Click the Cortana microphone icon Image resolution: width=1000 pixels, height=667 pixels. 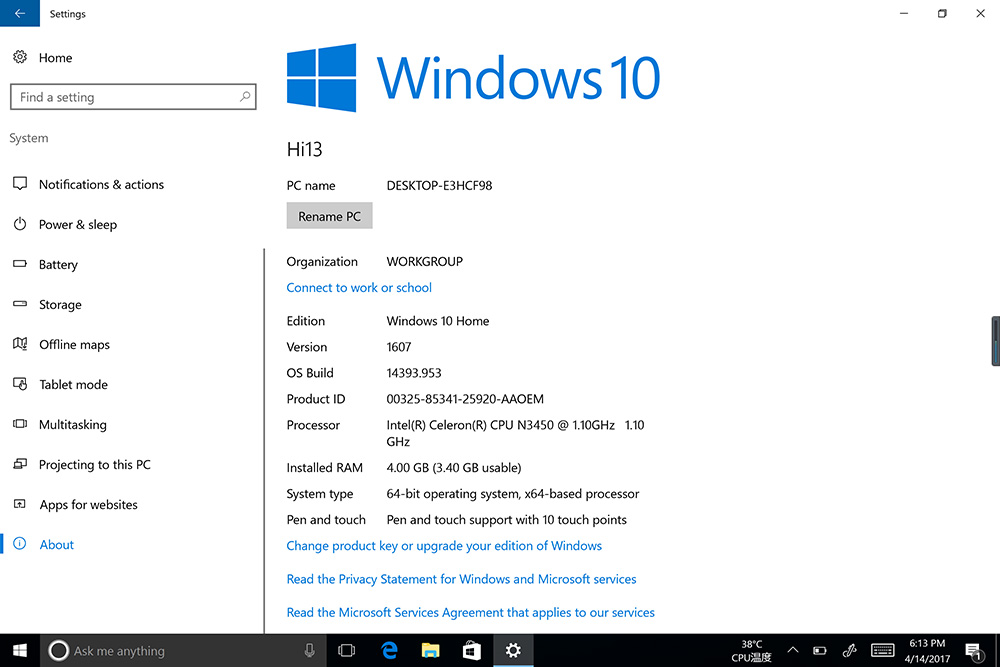click(x=309, y=650)
